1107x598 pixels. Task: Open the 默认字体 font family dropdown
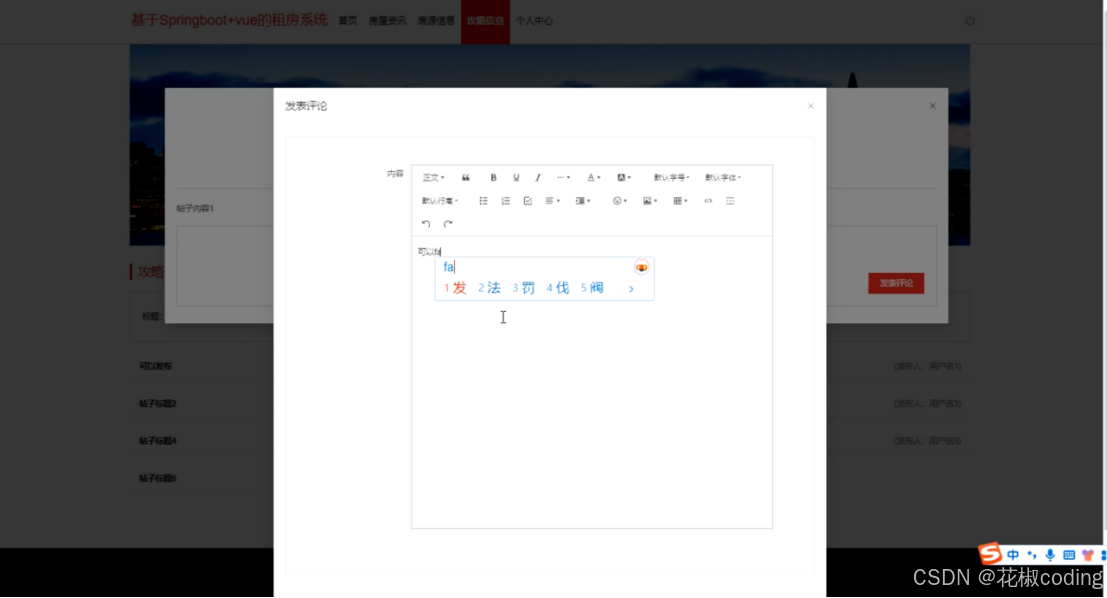pyautogui.click(x=724, y=177)
